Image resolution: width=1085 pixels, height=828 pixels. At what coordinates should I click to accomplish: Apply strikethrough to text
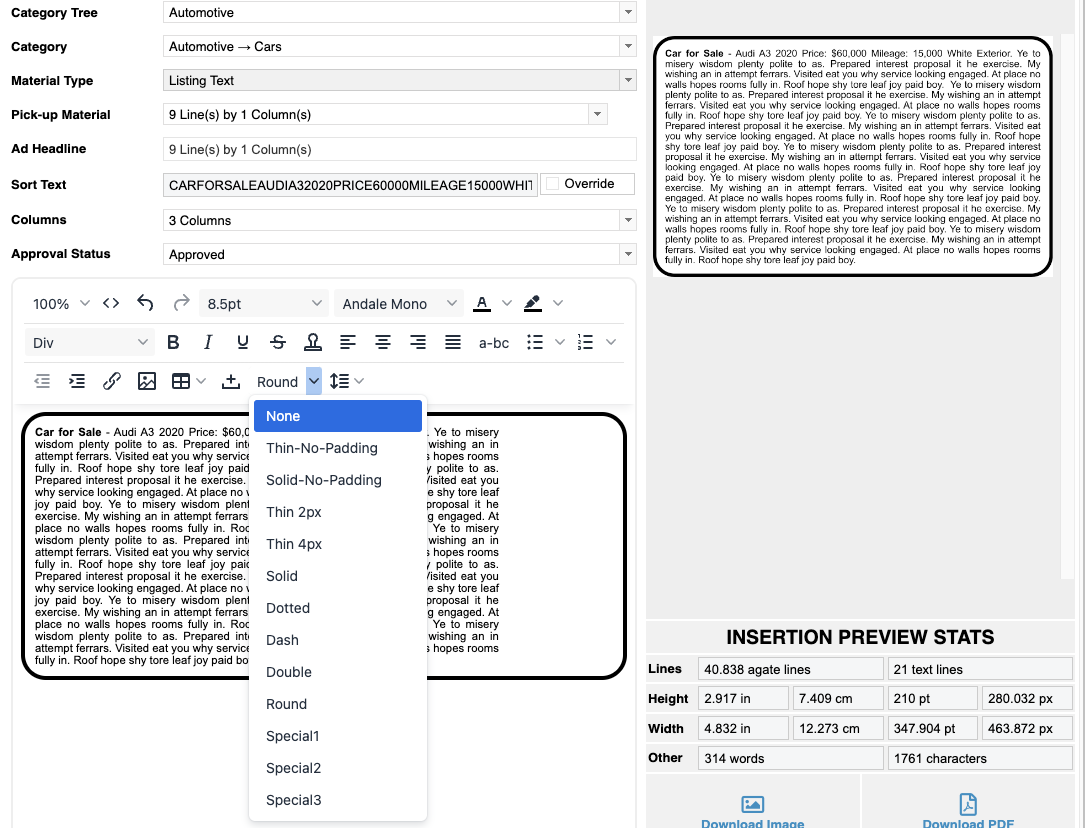(278, 343)
